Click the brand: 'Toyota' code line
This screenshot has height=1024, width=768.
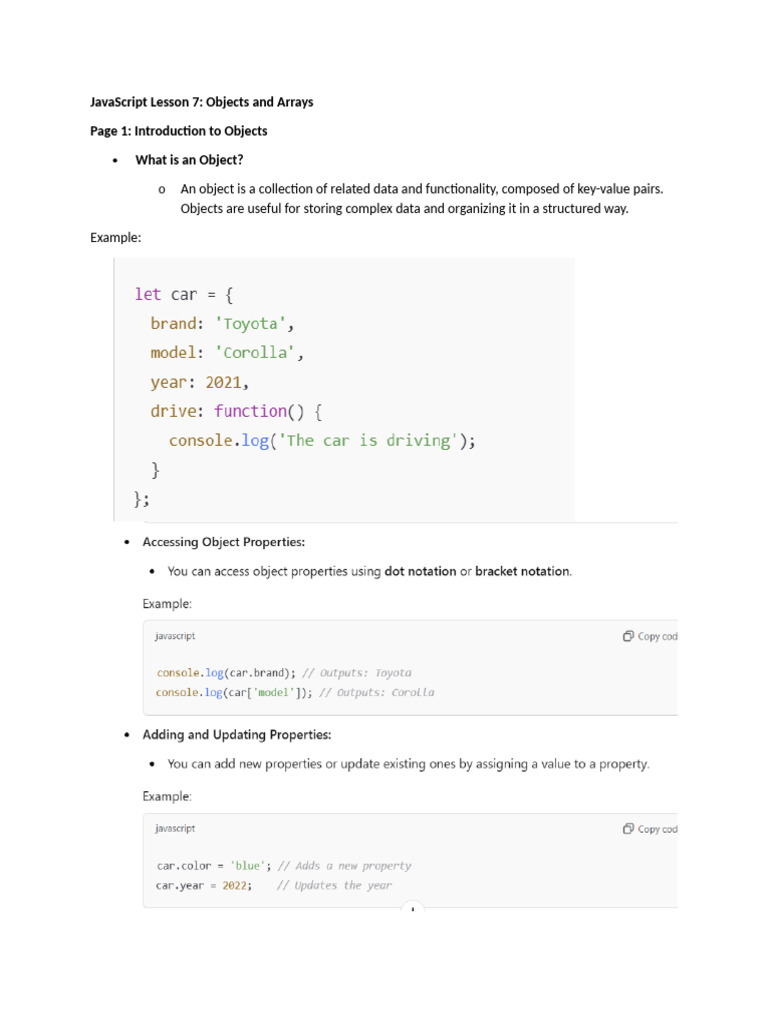tap(222, 323)
